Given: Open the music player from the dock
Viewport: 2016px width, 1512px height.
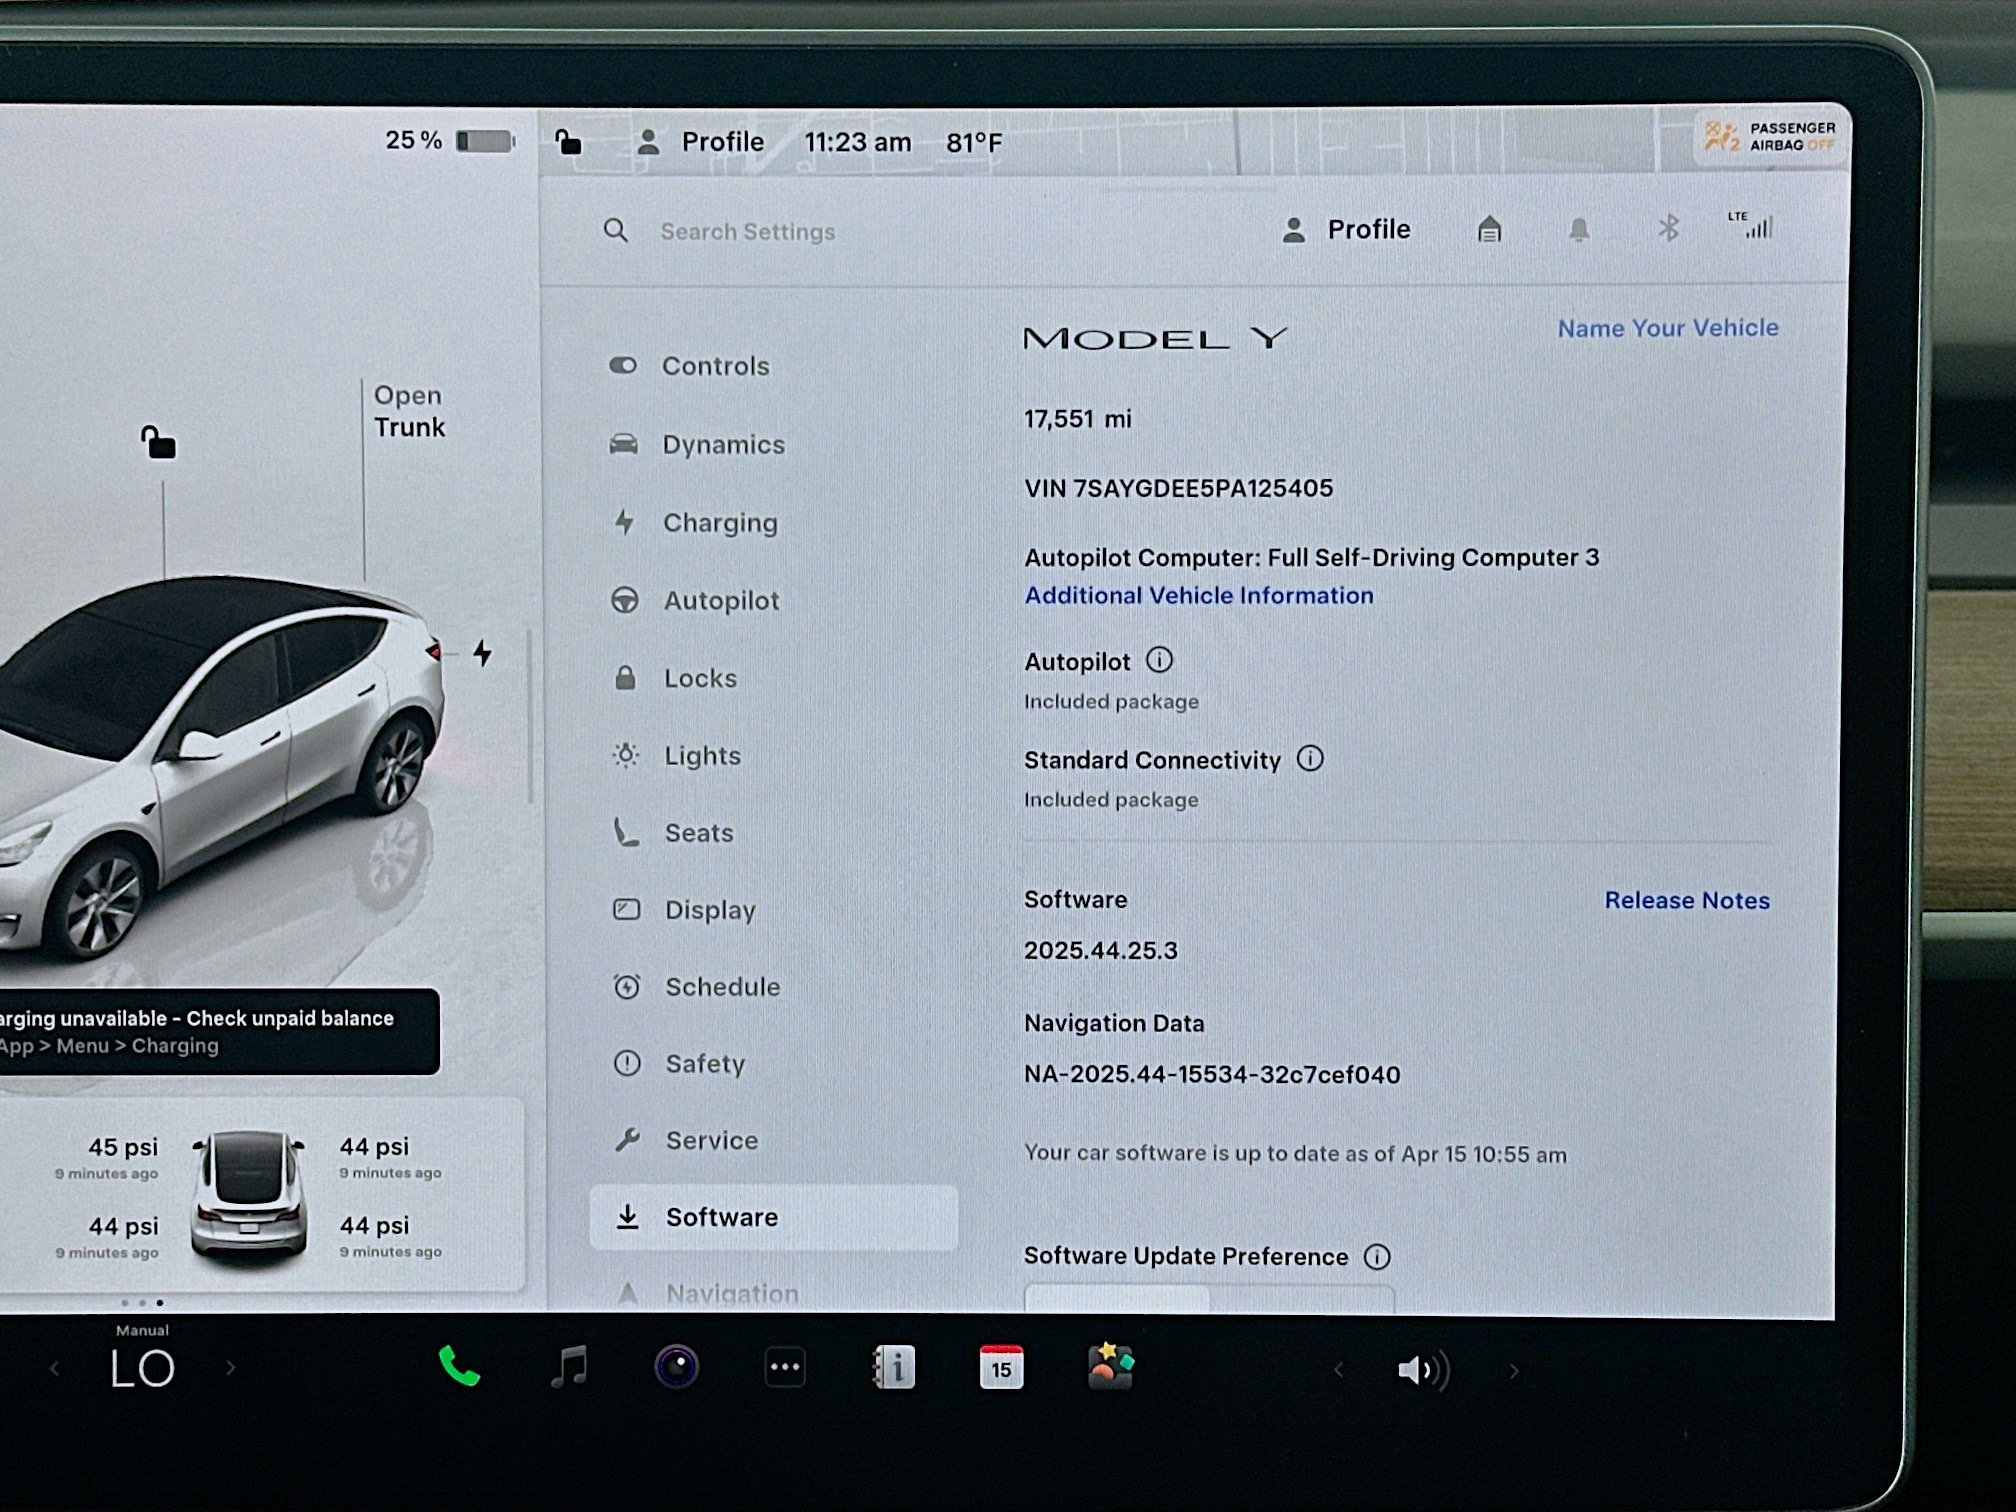Looking at the screenshot, I should pos(570,1367).
